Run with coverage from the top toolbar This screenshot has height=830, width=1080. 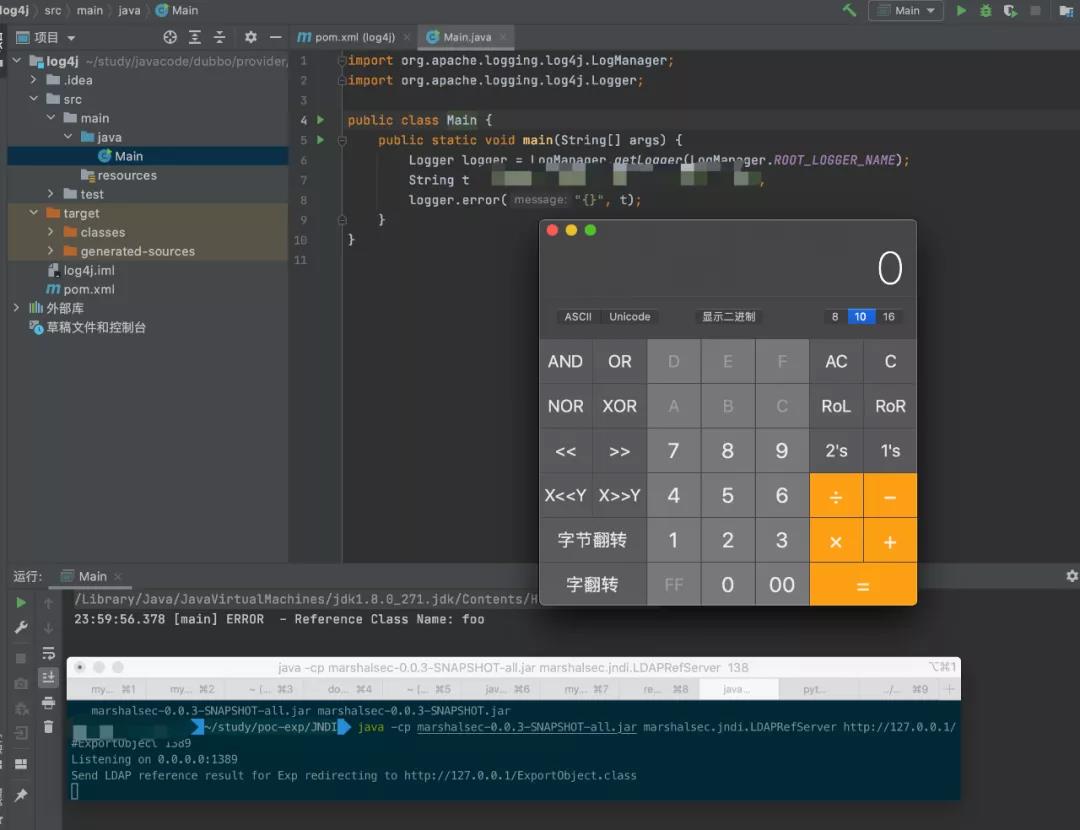click(x=1011, y=10)
